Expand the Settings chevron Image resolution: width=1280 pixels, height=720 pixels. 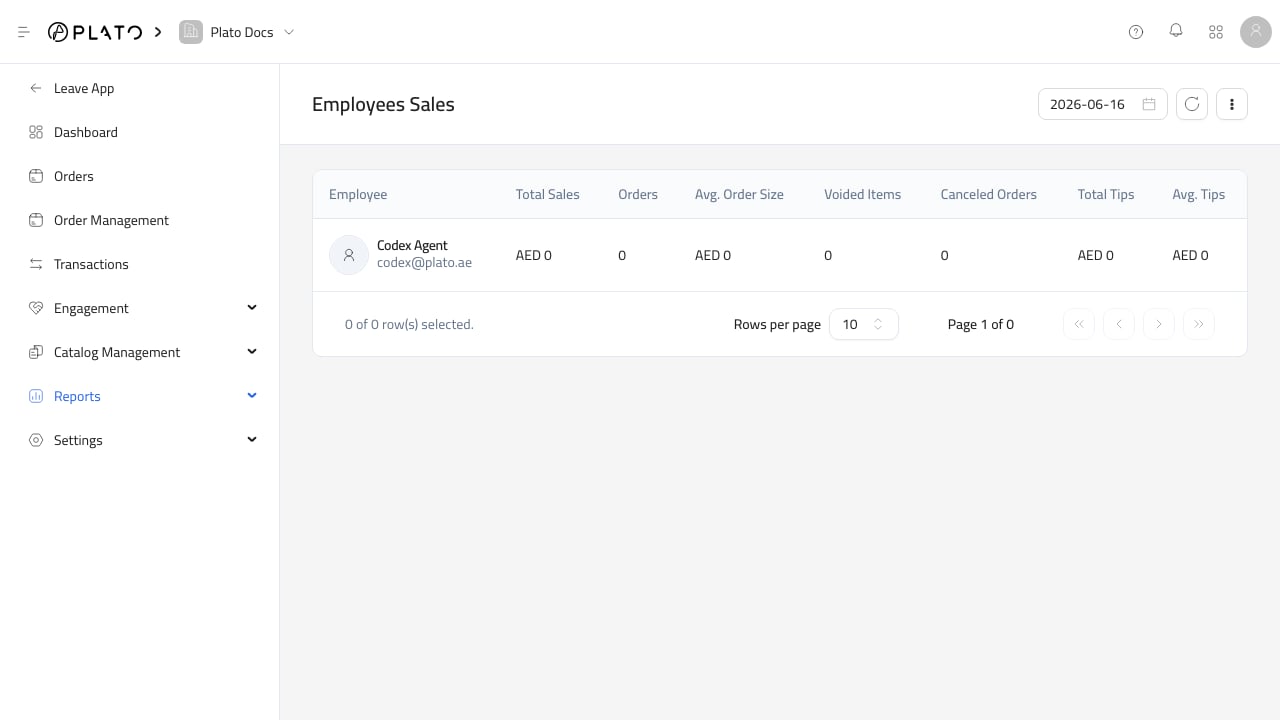tap(252, 439)
